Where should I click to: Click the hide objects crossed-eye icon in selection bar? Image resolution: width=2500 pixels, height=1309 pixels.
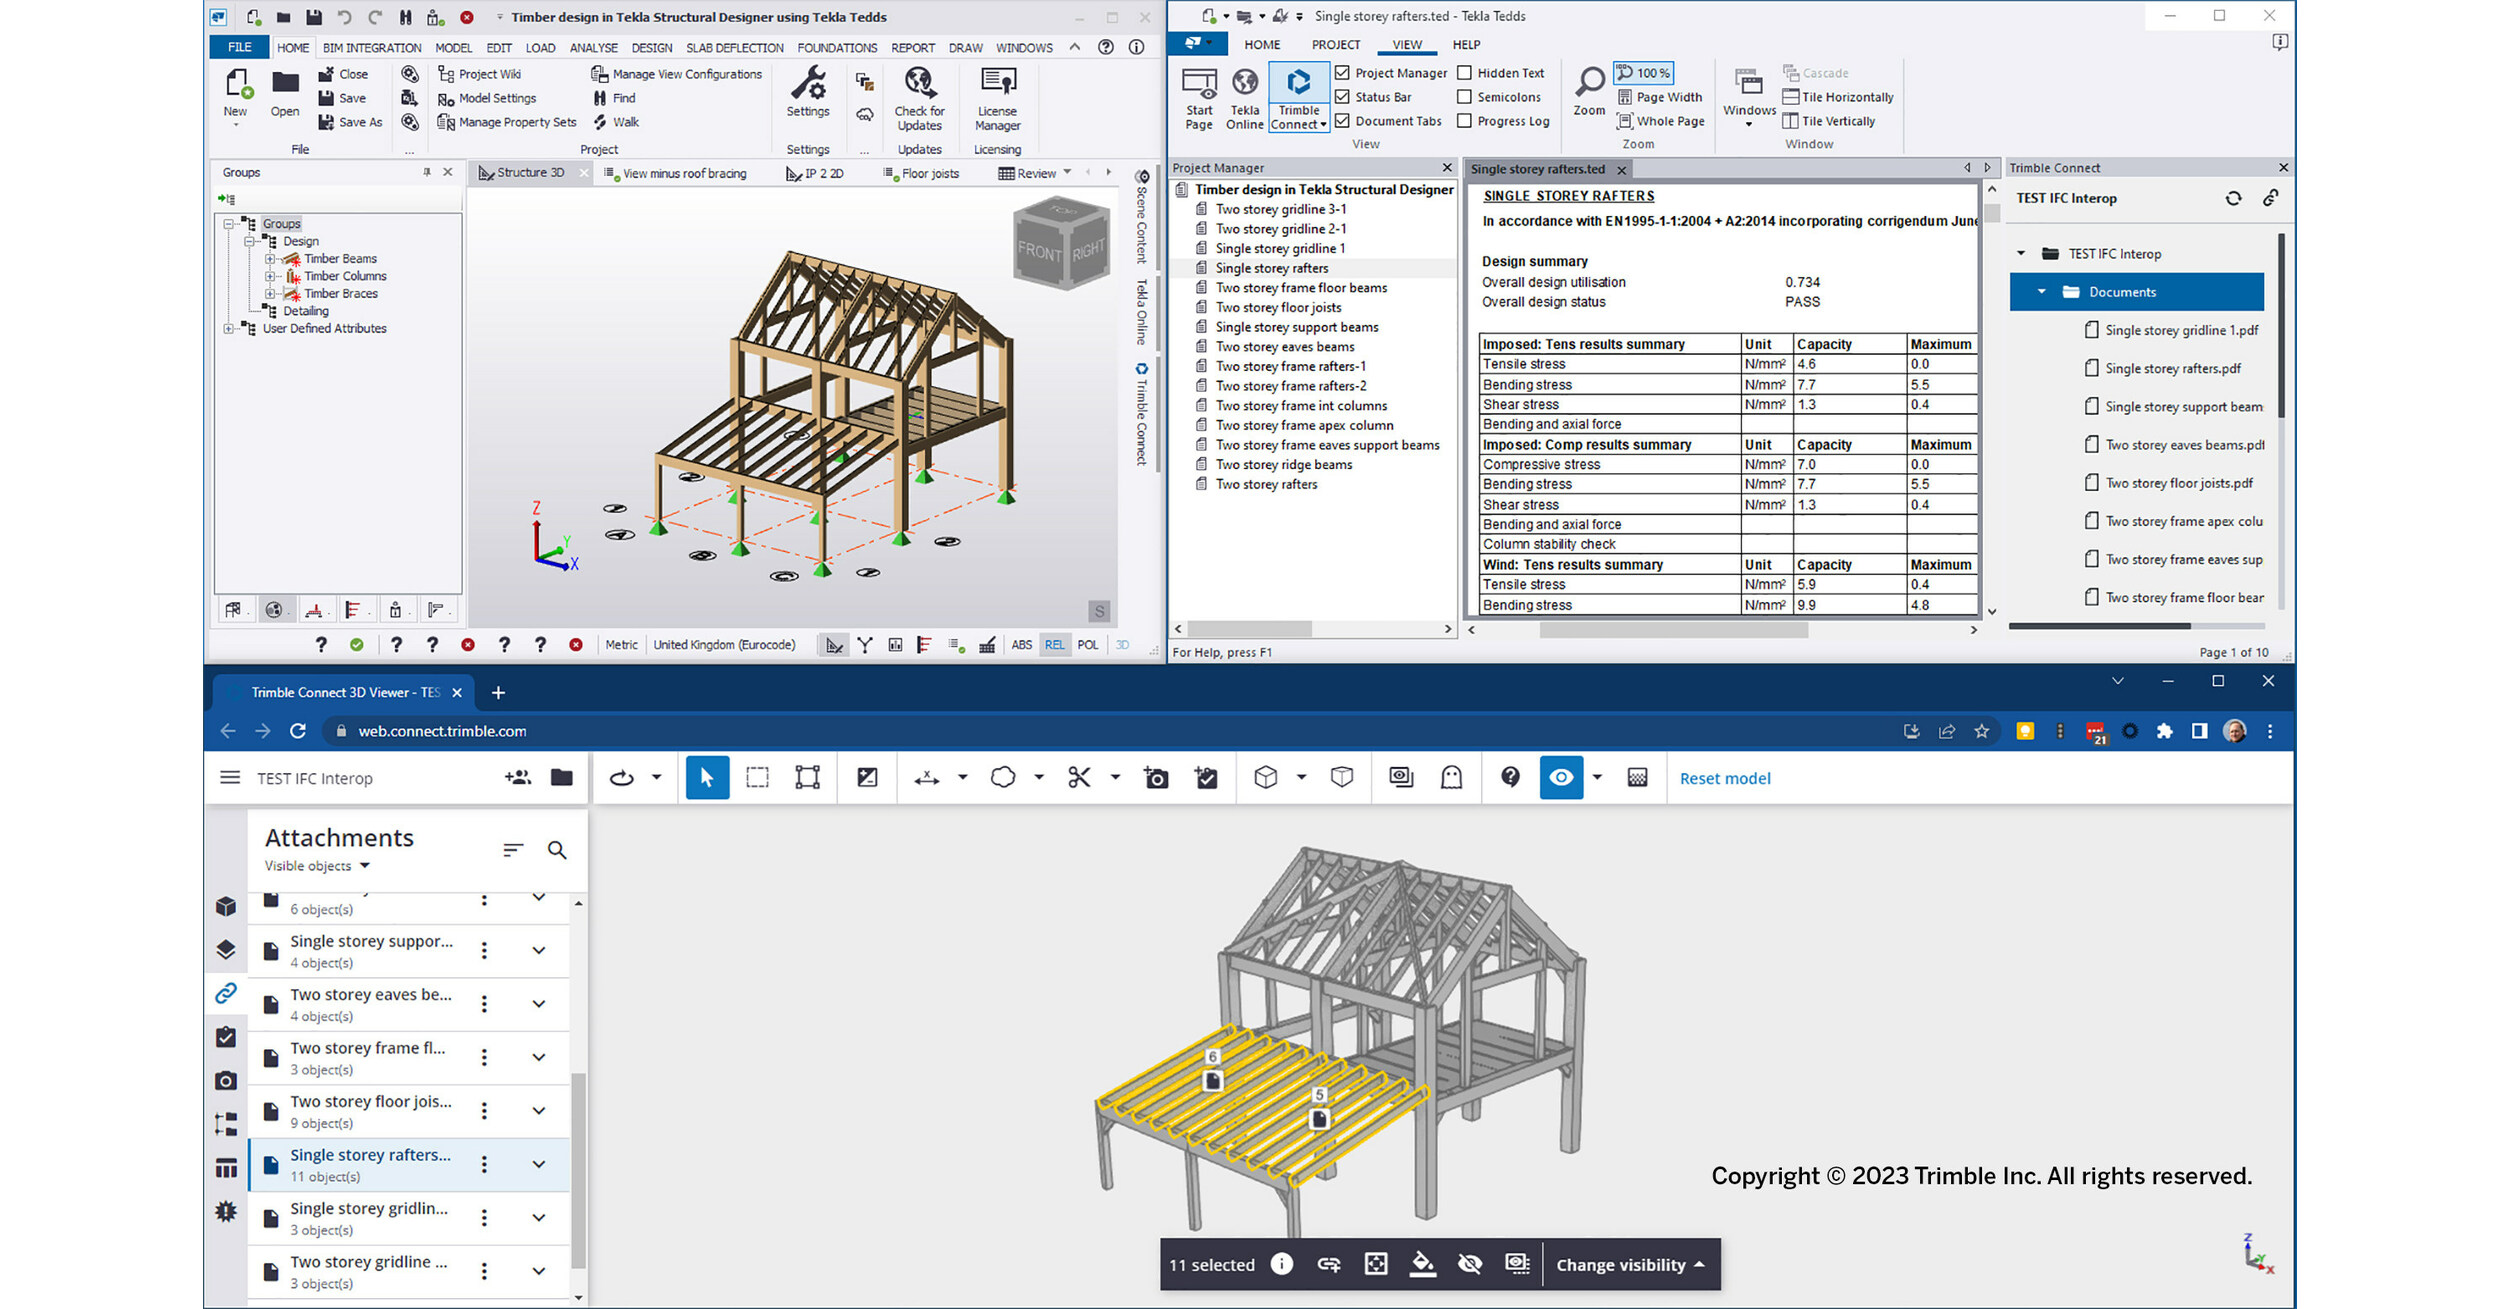point(1470,1264)
